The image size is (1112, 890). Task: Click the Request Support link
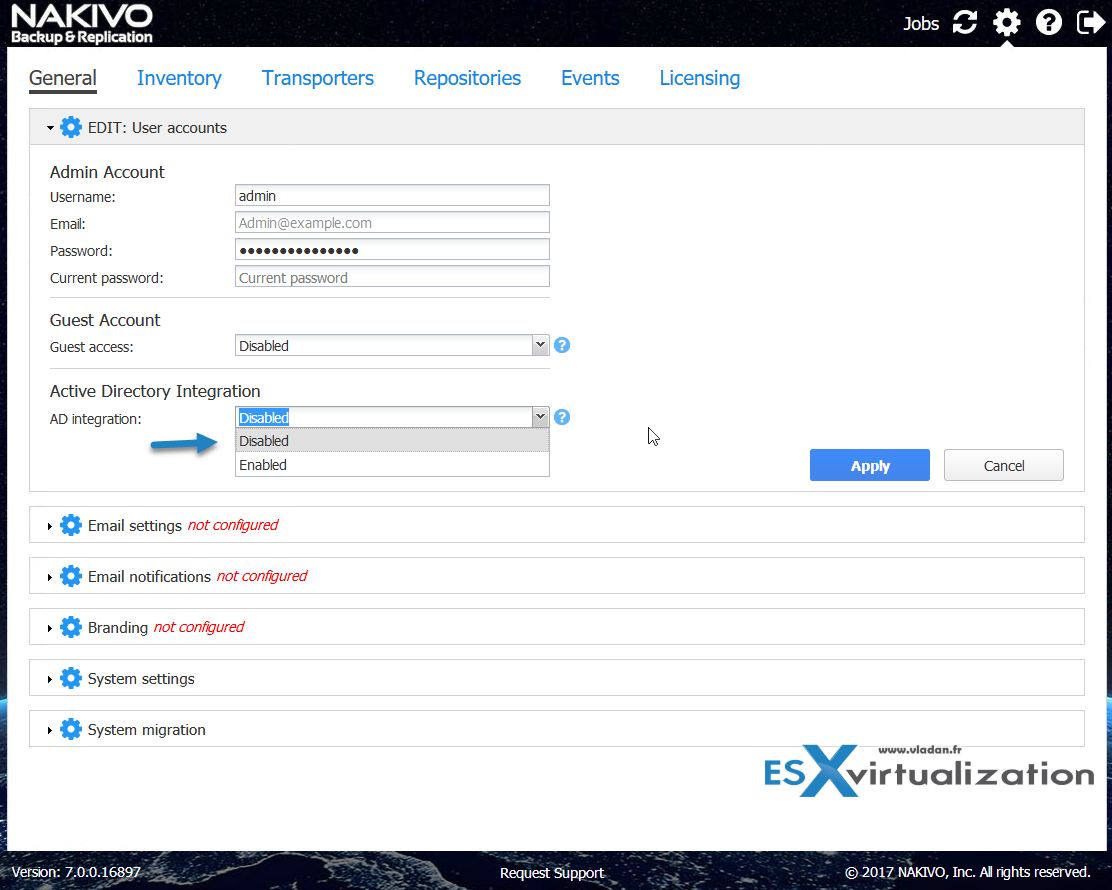(x=552, y=873)
